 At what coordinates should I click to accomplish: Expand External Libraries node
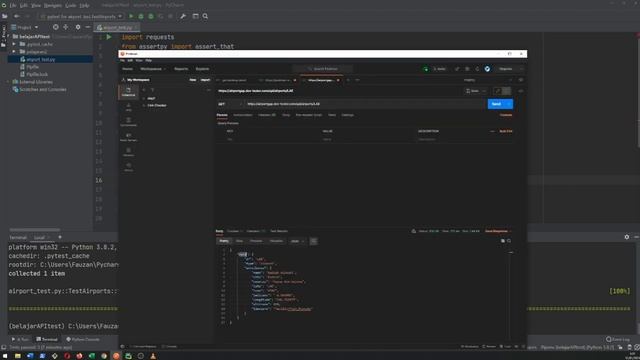point(9,82)
